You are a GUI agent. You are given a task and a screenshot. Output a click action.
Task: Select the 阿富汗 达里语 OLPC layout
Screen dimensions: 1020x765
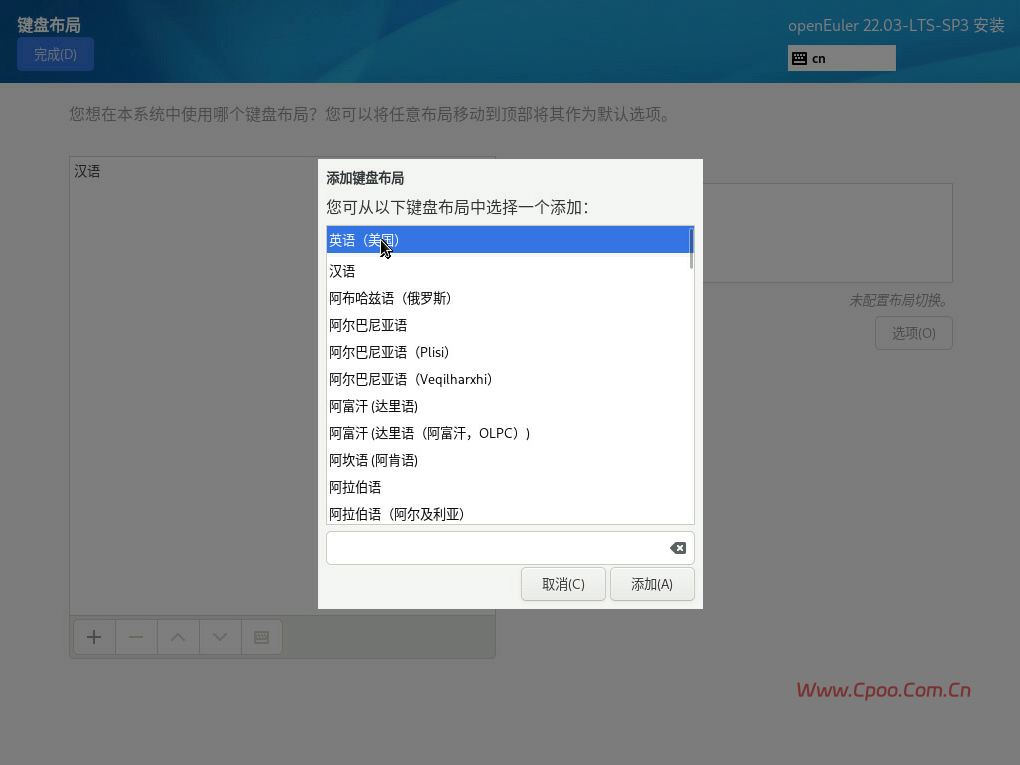click(509, 433)
